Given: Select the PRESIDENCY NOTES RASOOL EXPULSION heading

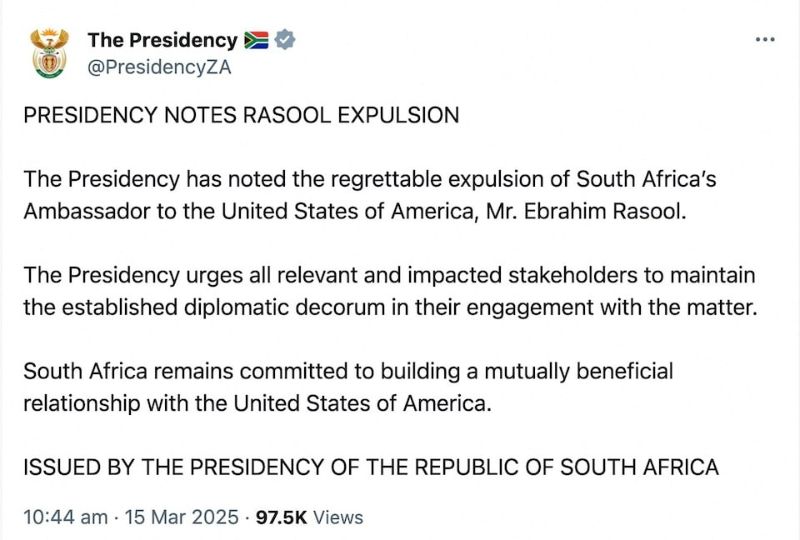Looking at the screenshot, I should 241,115.
